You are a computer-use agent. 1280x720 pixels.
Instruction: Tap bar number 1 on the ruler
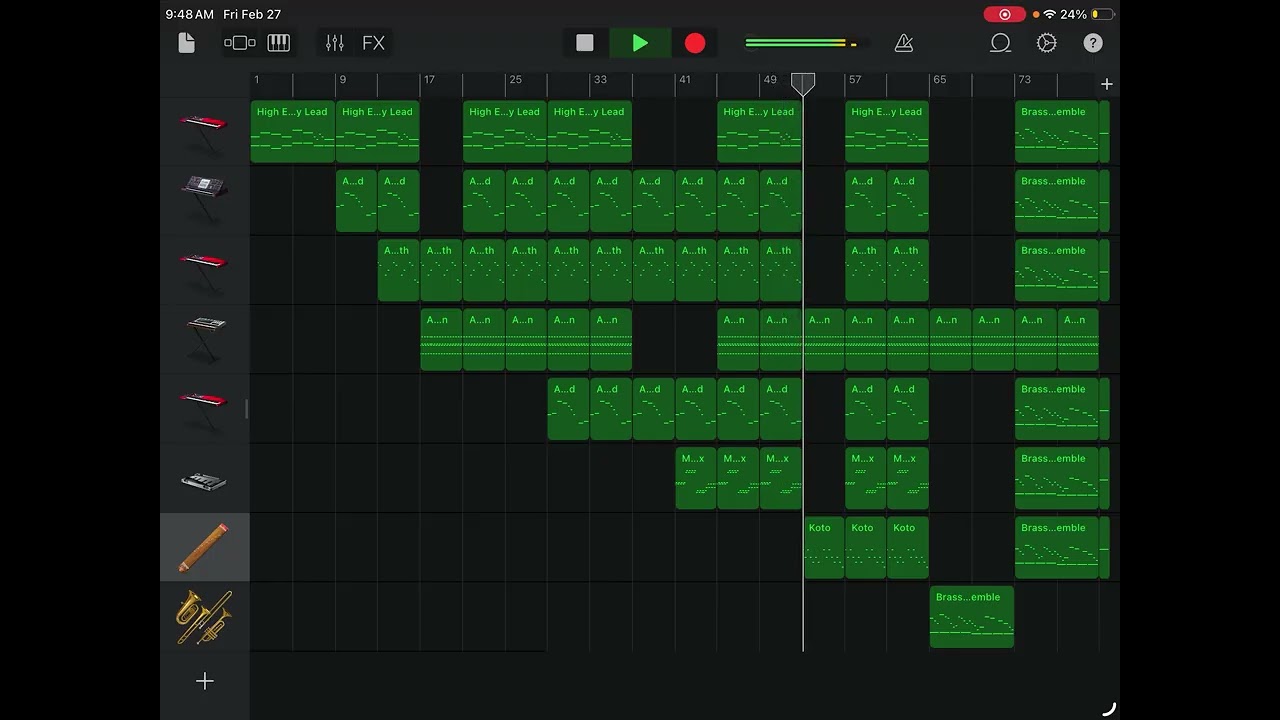[256, 79]
